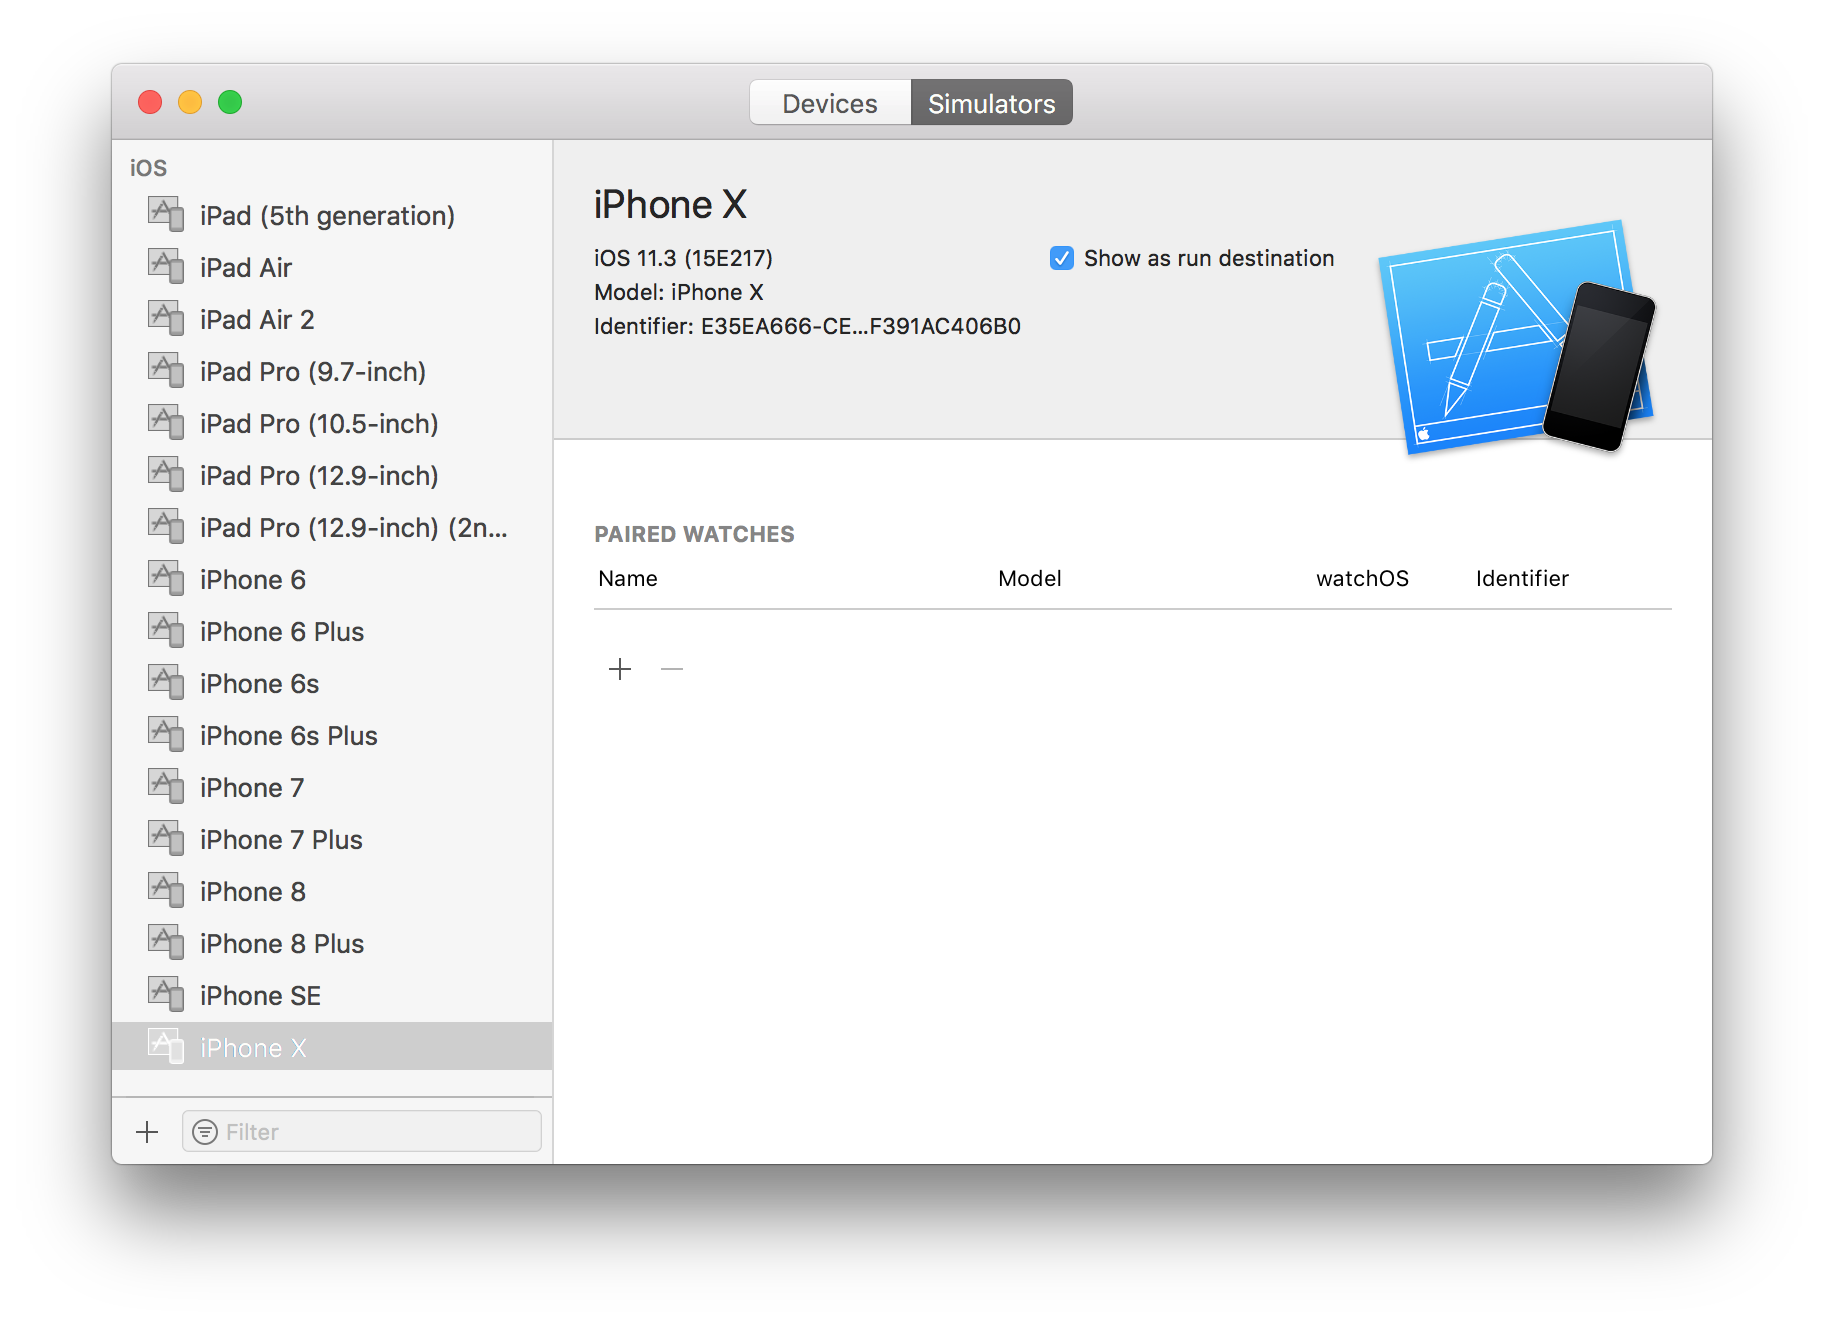Select the iPhone 8 Plus list entry
Image resolution: width=1824 pixels, height=1324 pixels.
pos(280,941)
